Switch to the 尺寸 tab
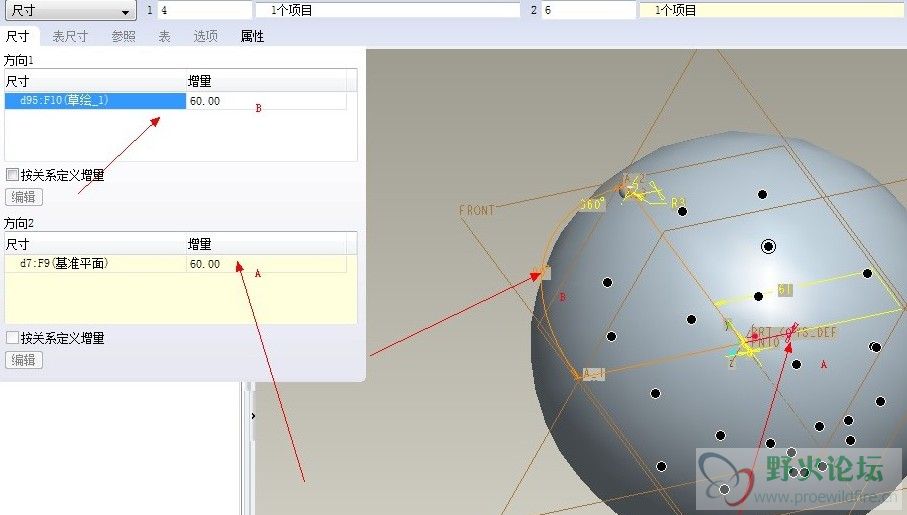Screen dimensions: 907x515 coord(17,36)
